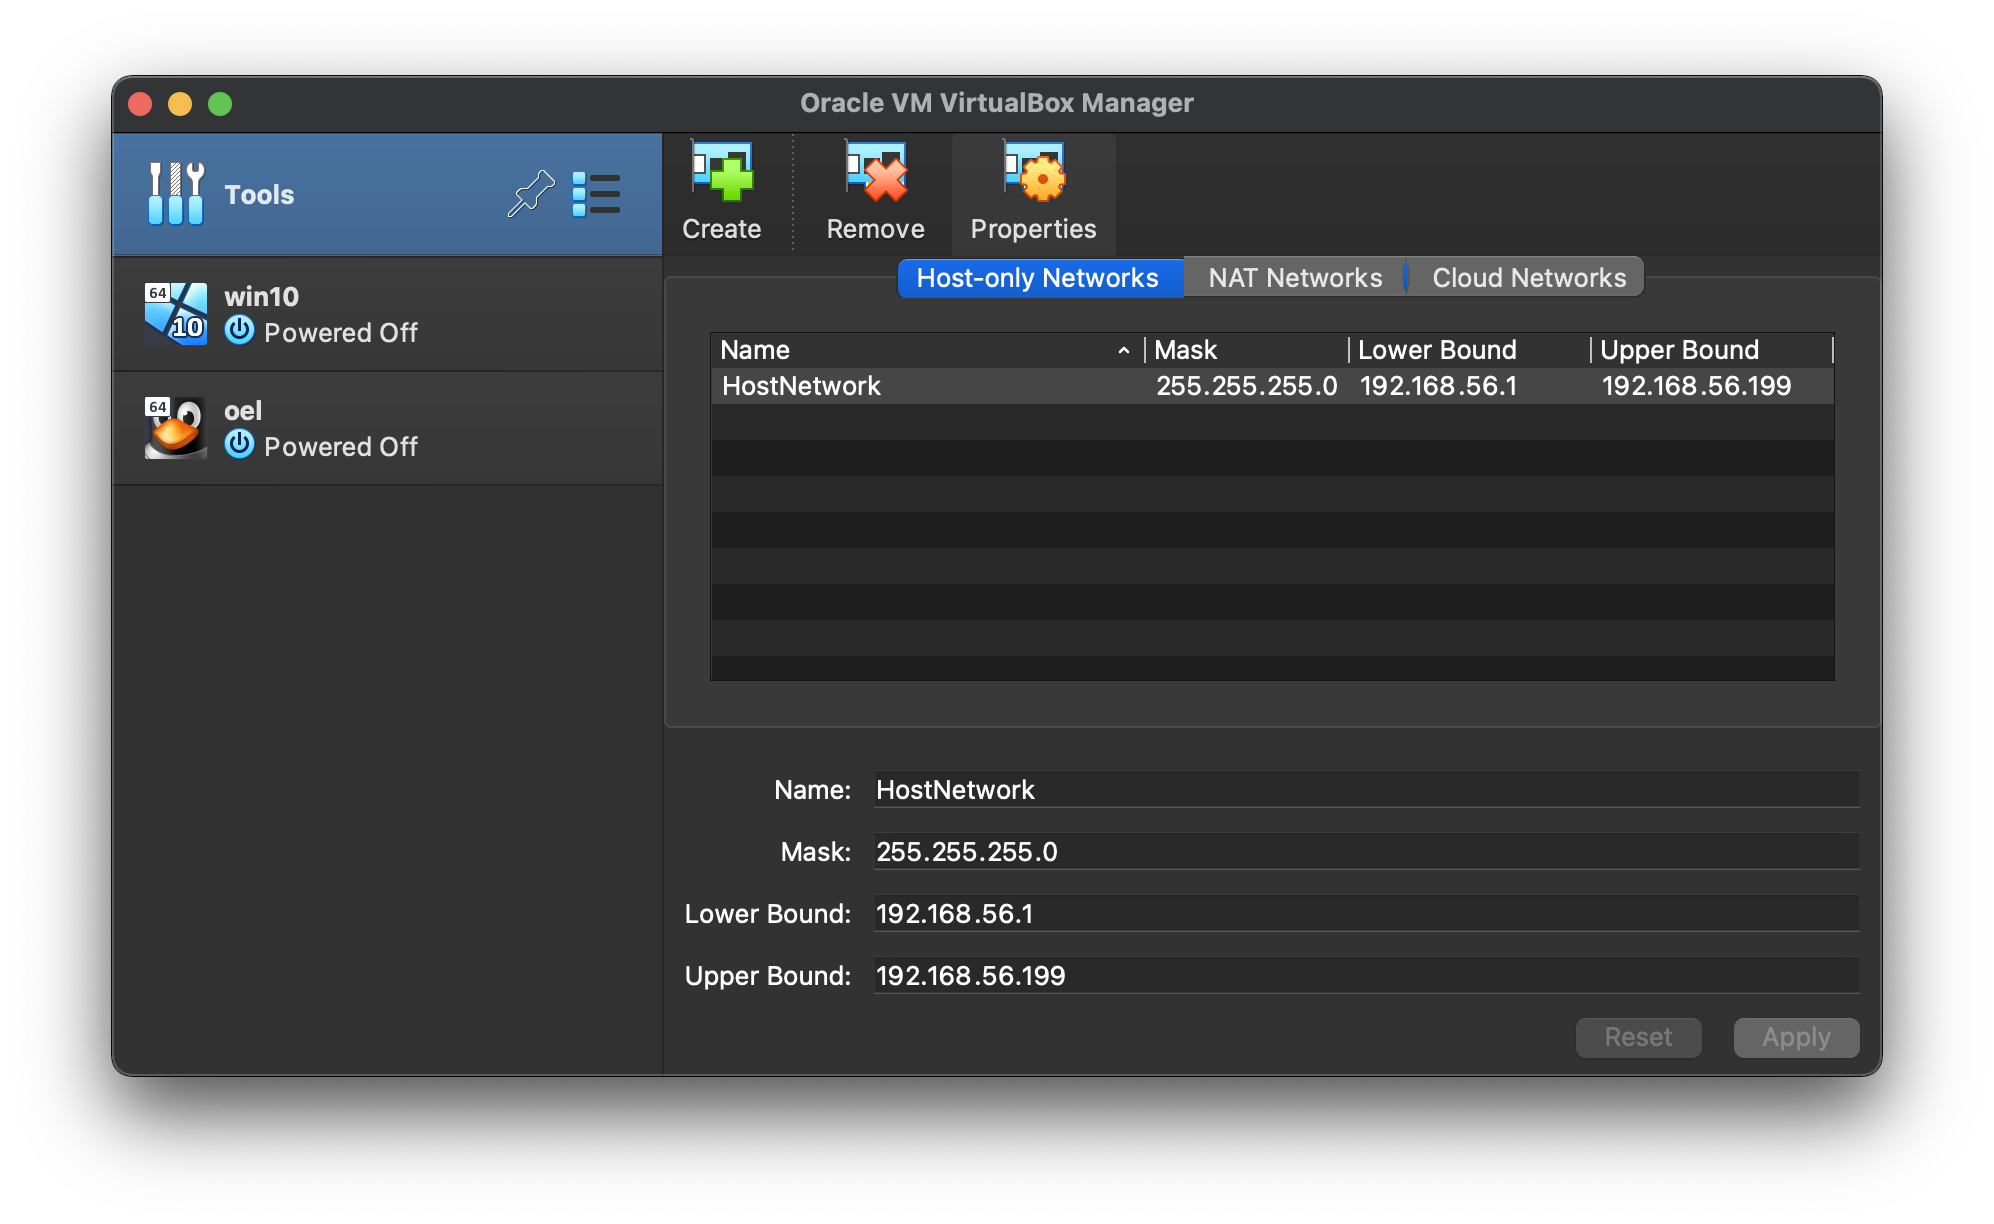Click the Lower Bound column header
Screen dimensions: 1994x1224
click(1469, 350)
